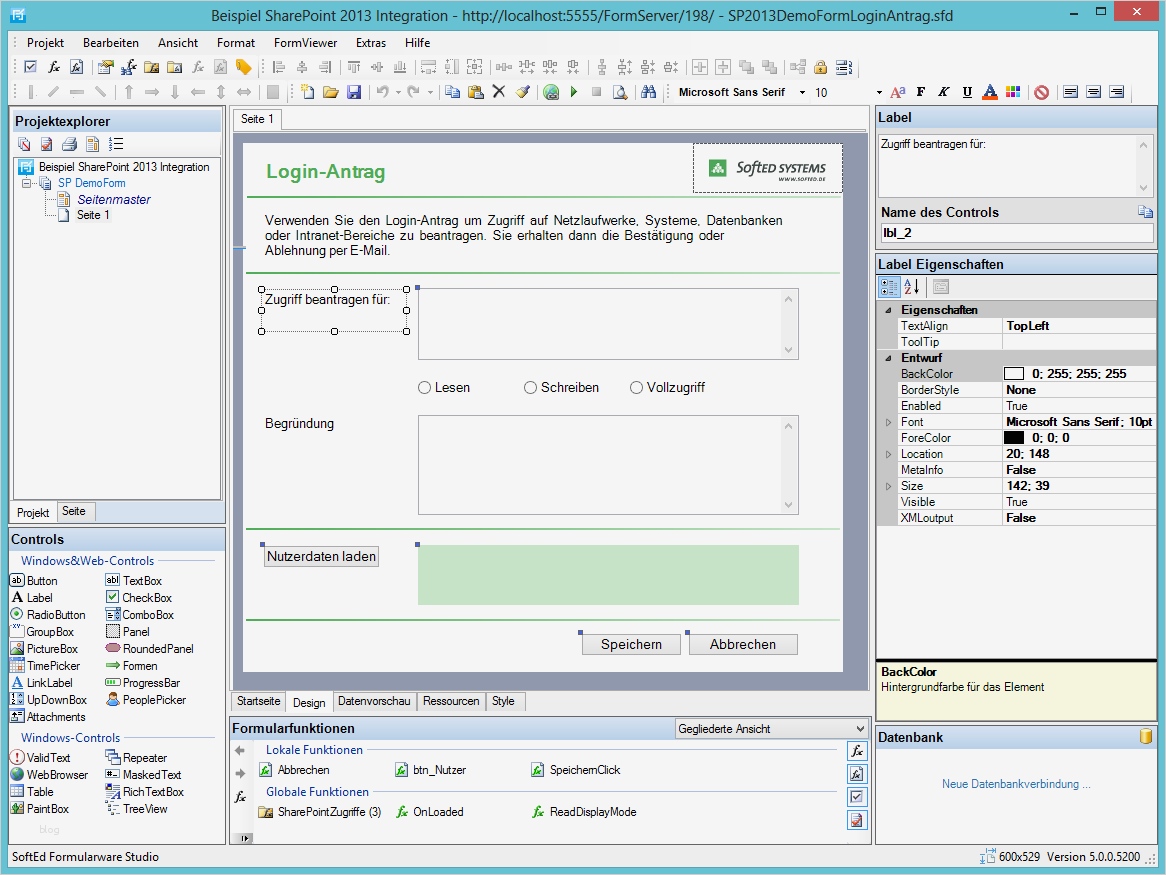Toggle underline text formatting
Viewport: 1166px width, 875px height.
click(x=967, y=92)
